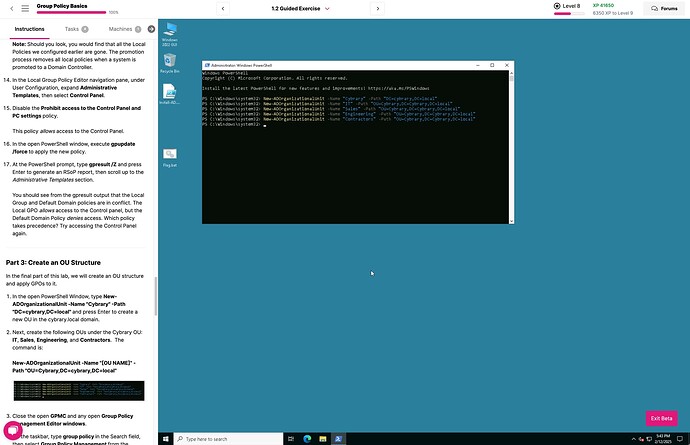Open the chat bubble widget

tap(13, 430)
